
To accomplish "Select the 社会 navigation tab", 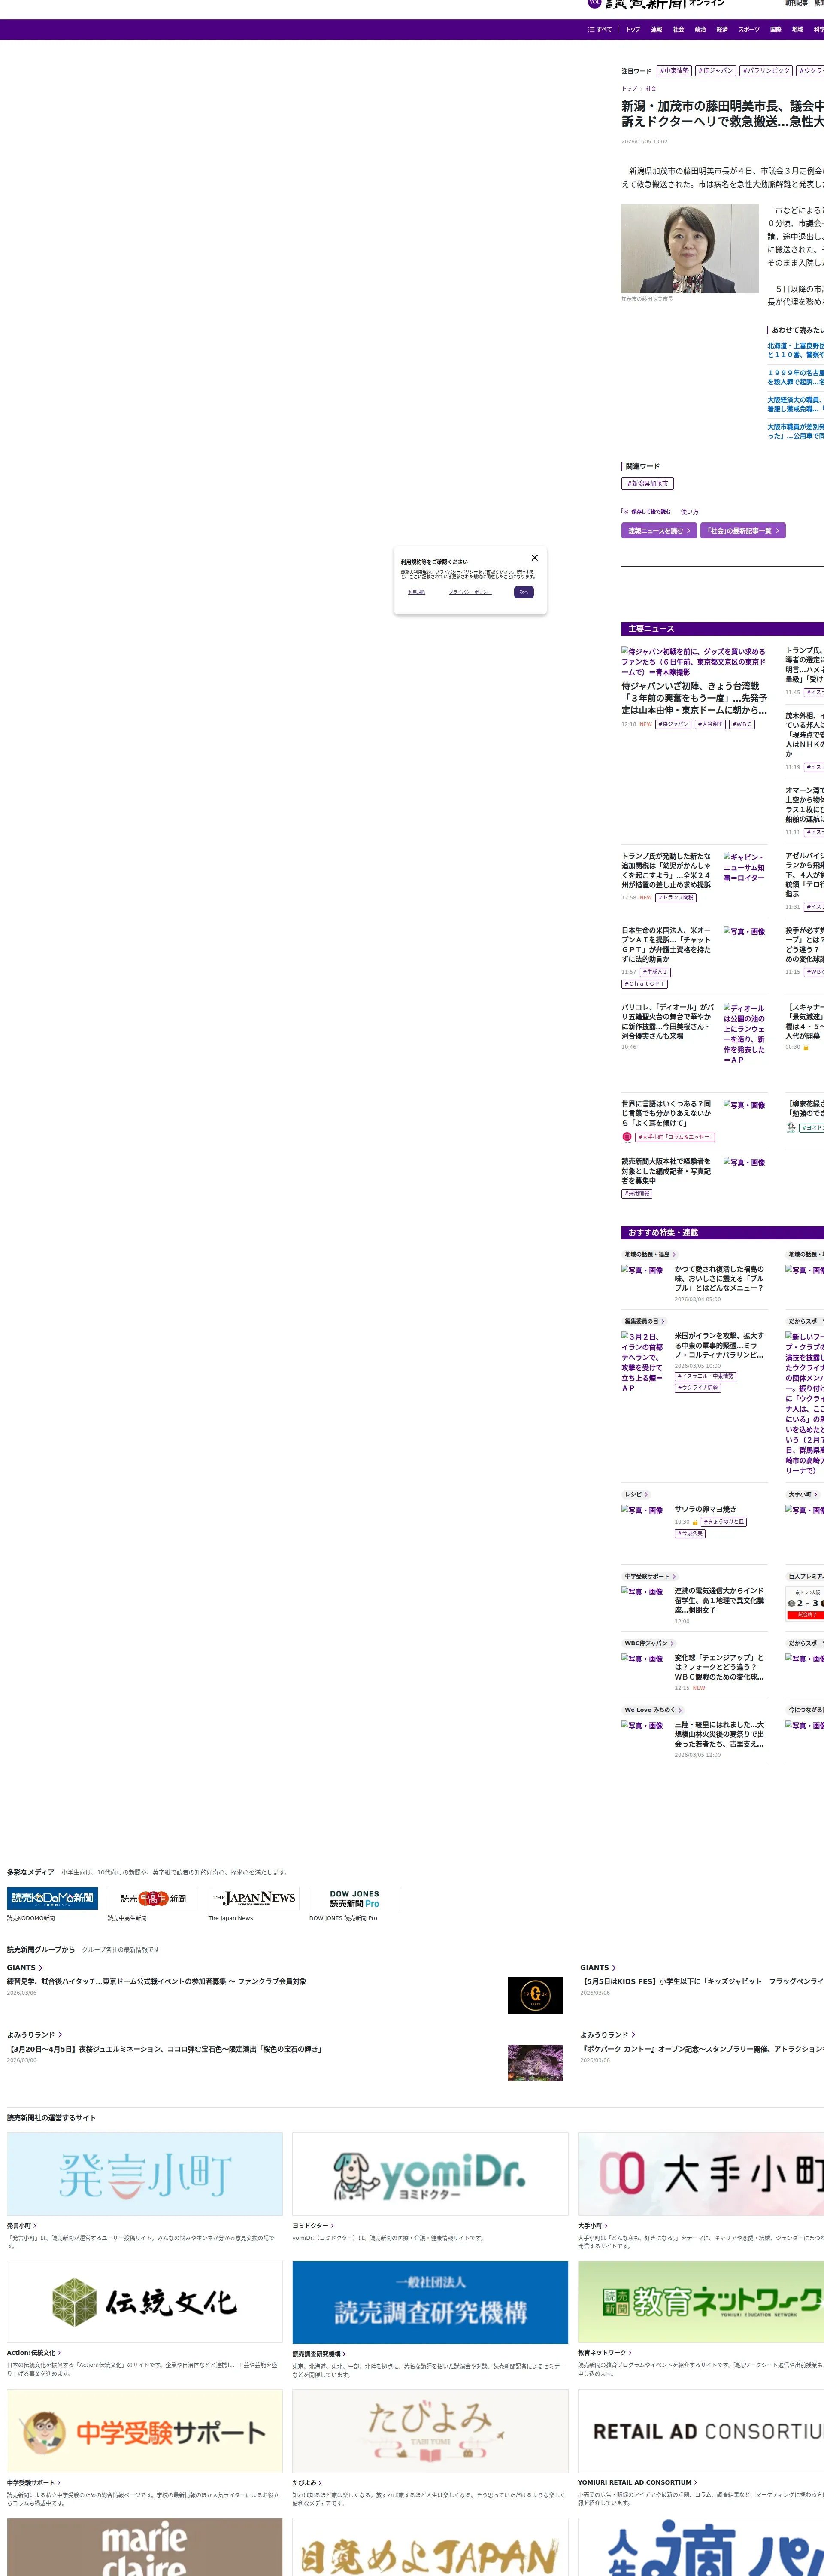I will coord(678,29).
